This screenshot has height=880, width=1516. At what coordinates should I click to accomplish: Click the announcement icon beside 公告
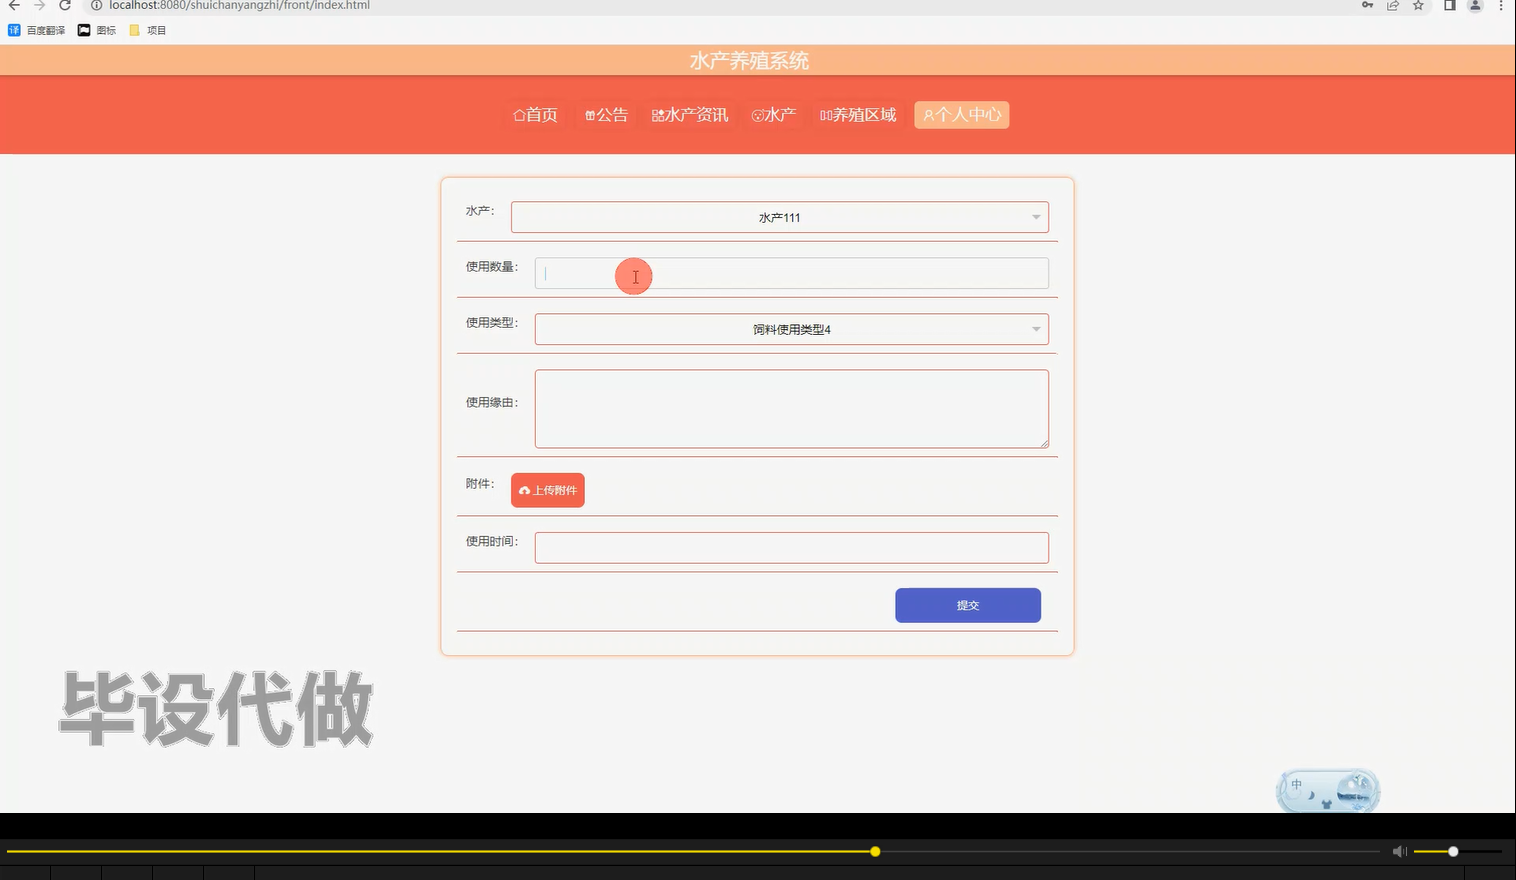tap(589, 114)
